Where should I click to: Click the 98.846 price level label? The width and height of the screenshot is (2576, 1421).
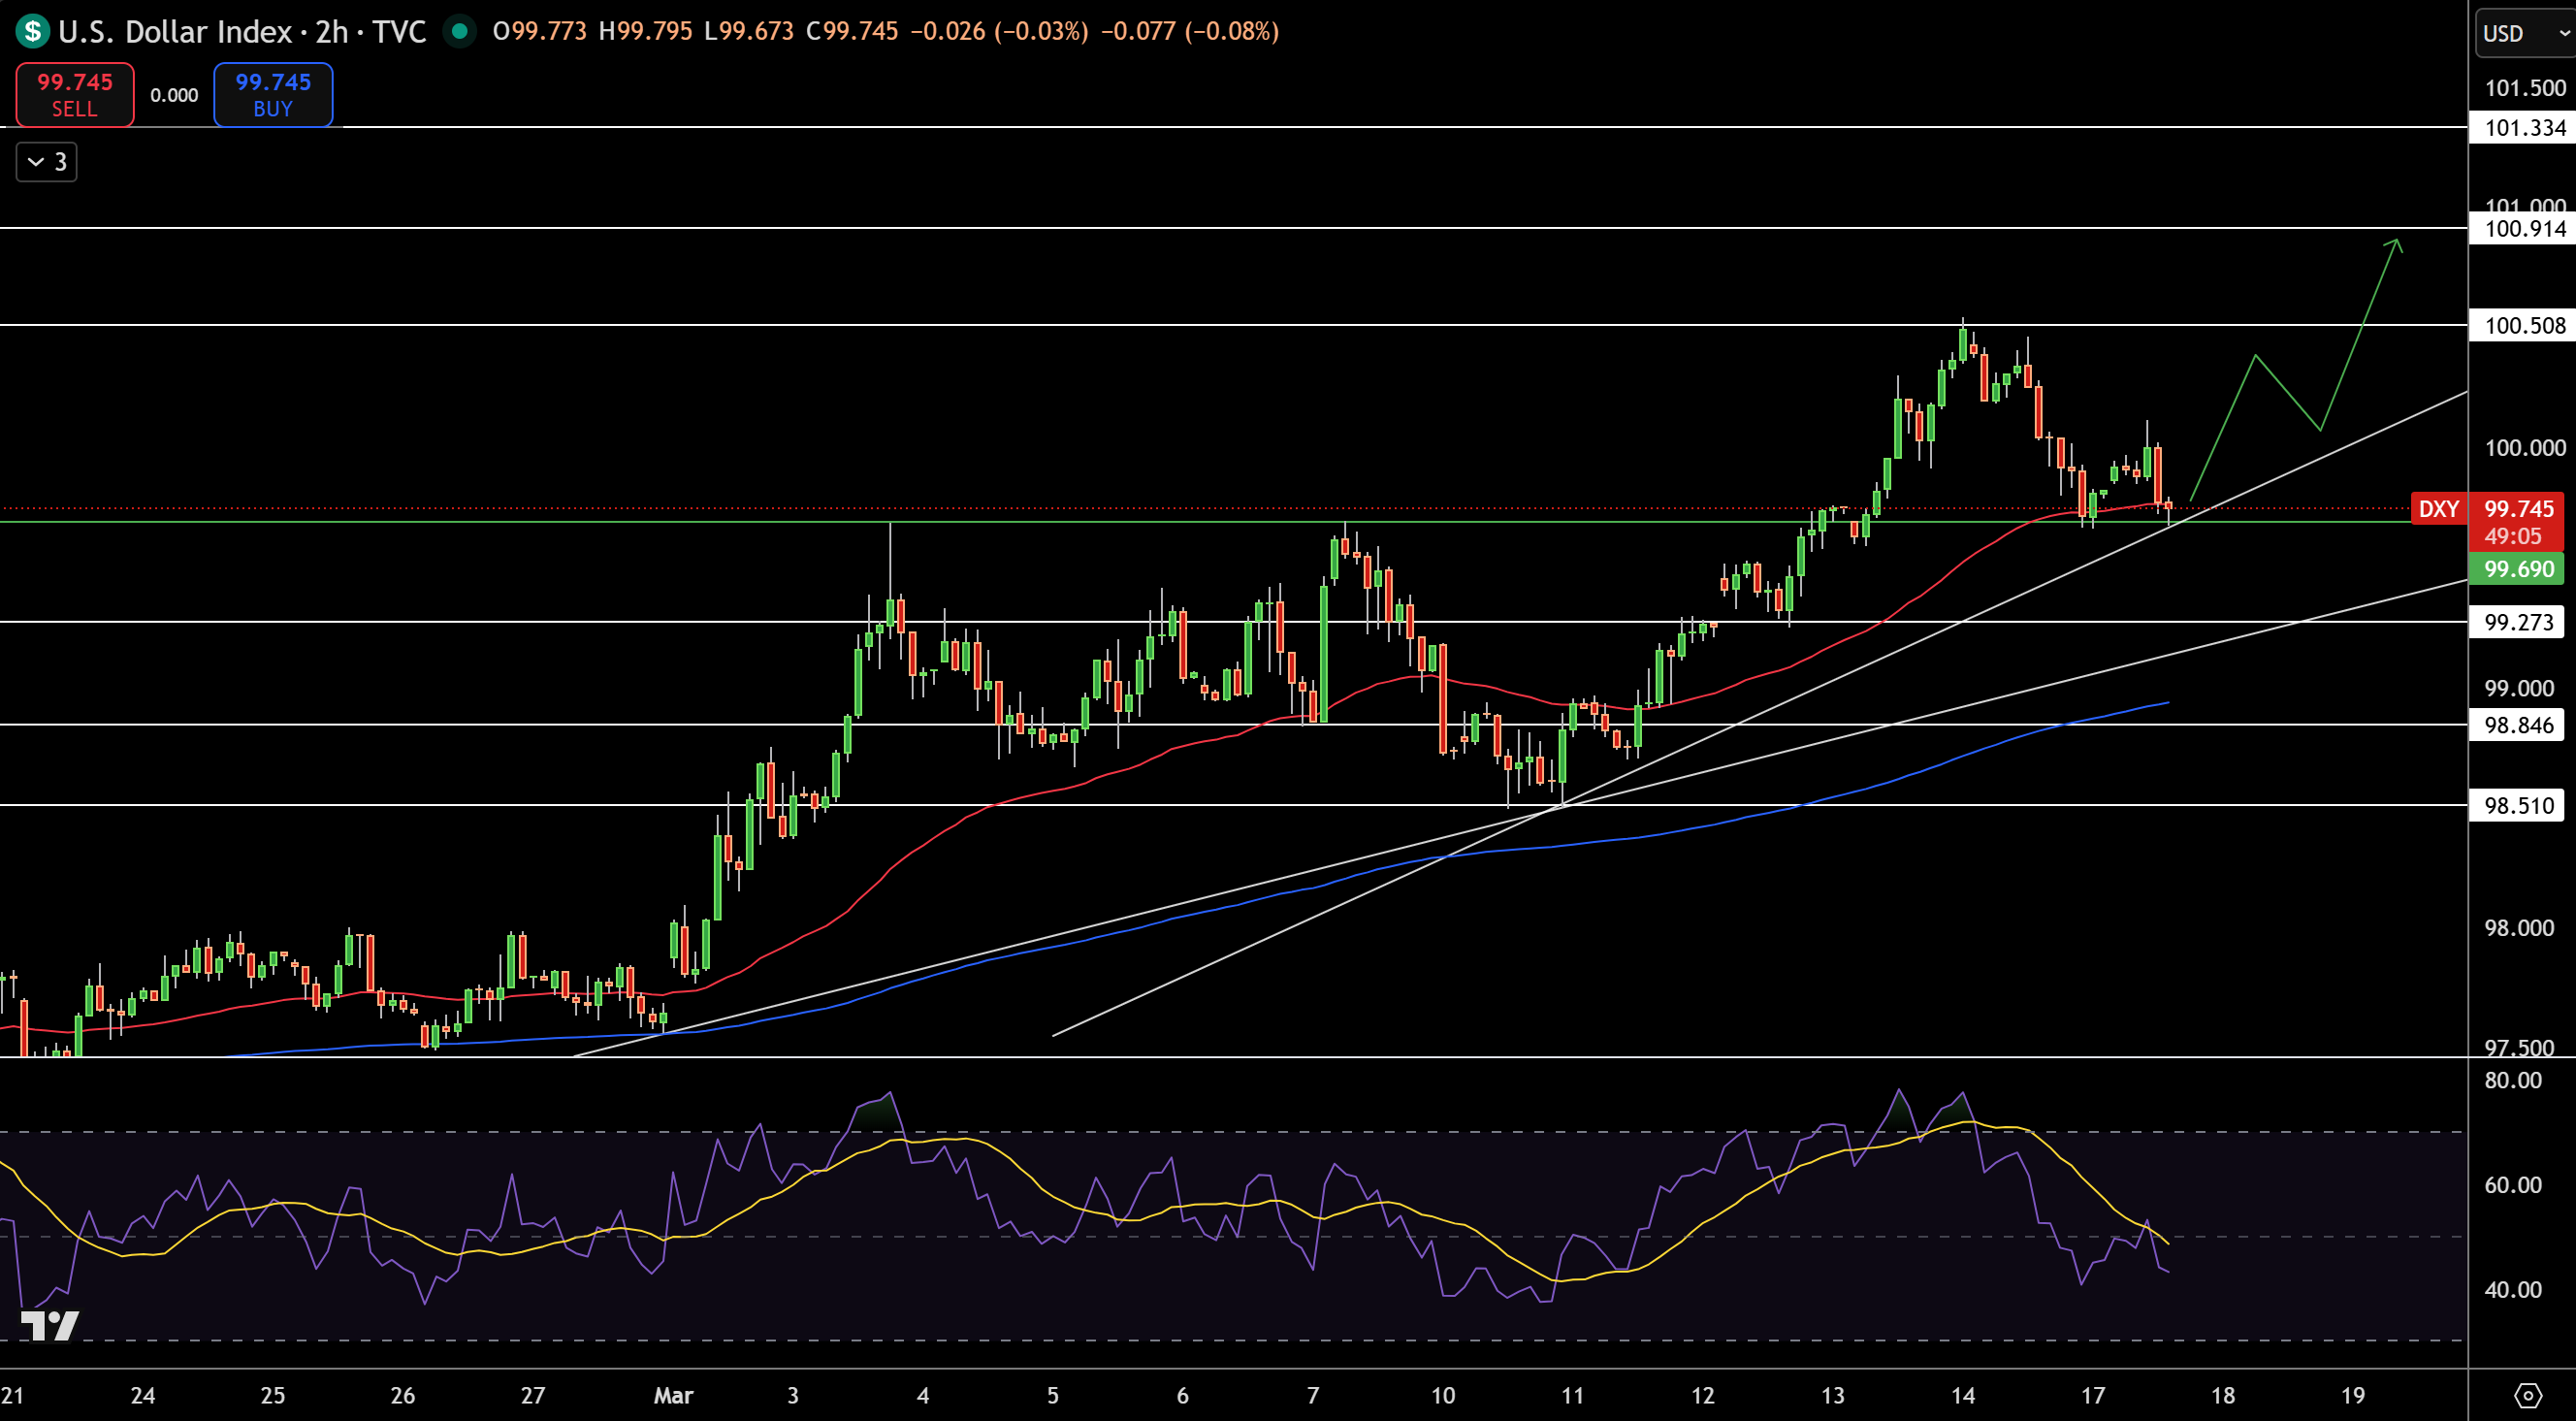point(2517,725)
